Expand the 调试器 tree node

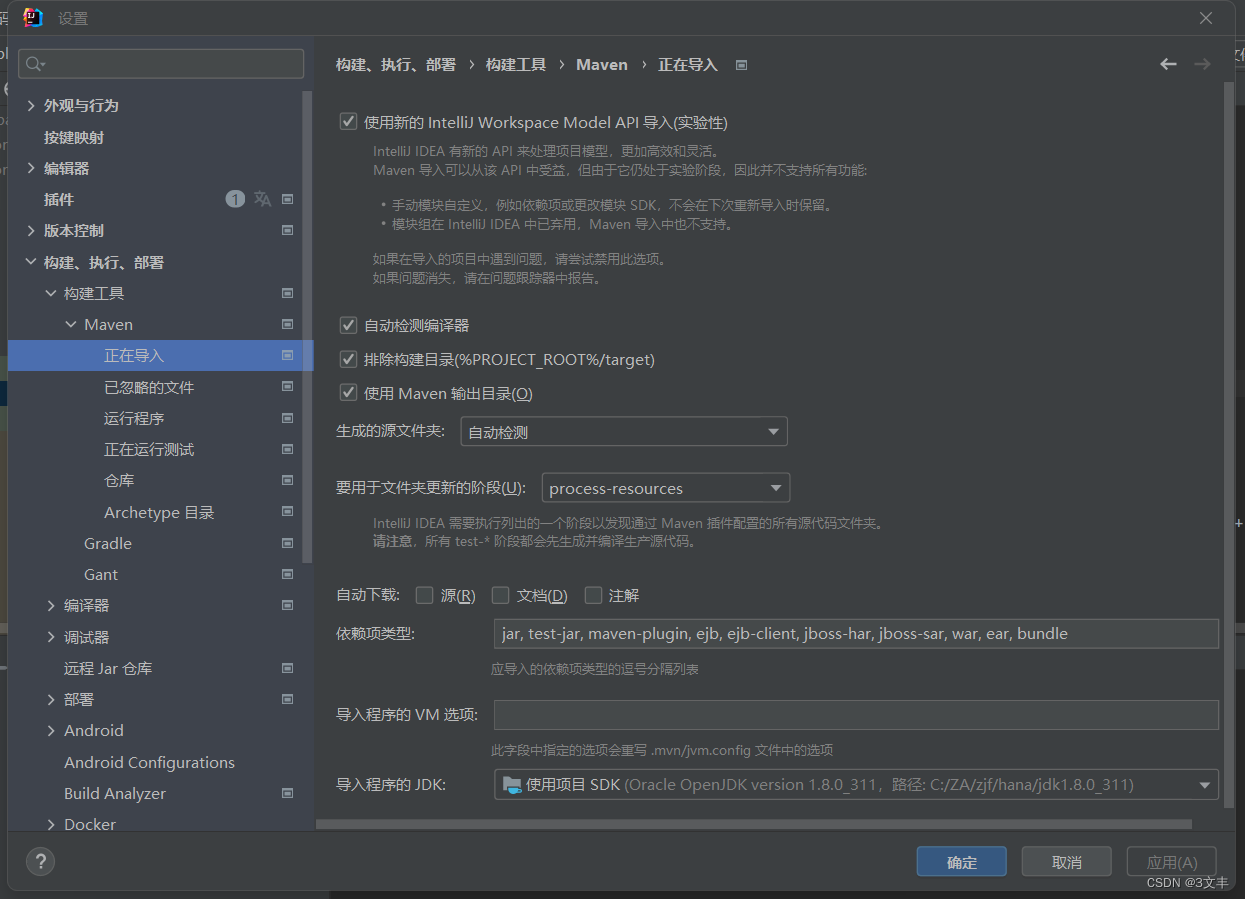coord(51,637)
